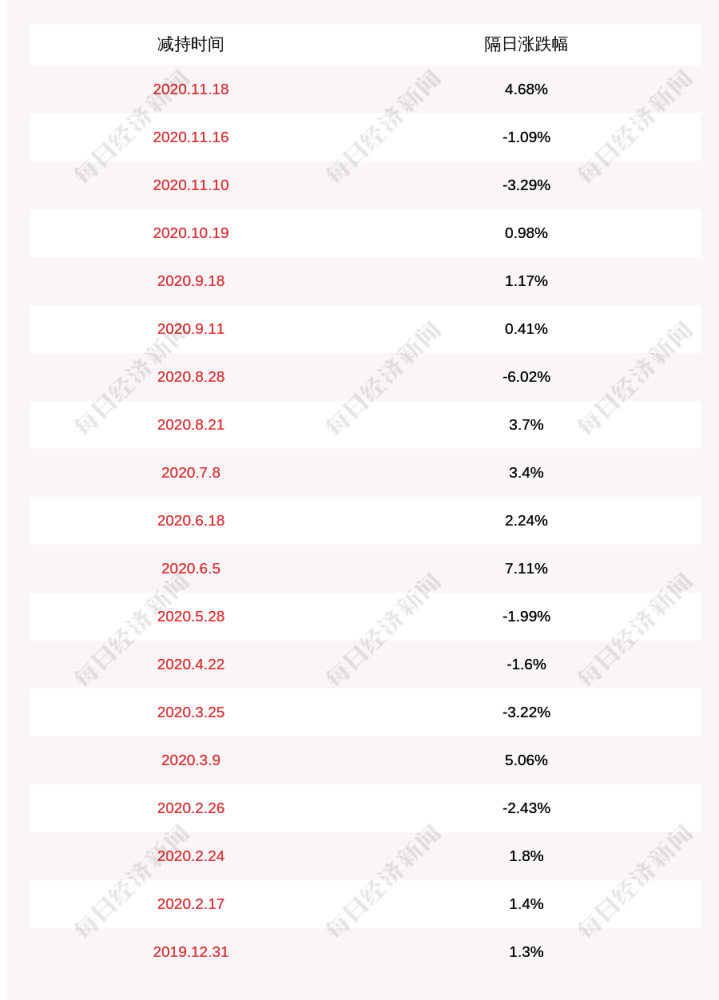The image size is (719, 1000).
Task: Select the 4.68% change value
Action: 526,89
